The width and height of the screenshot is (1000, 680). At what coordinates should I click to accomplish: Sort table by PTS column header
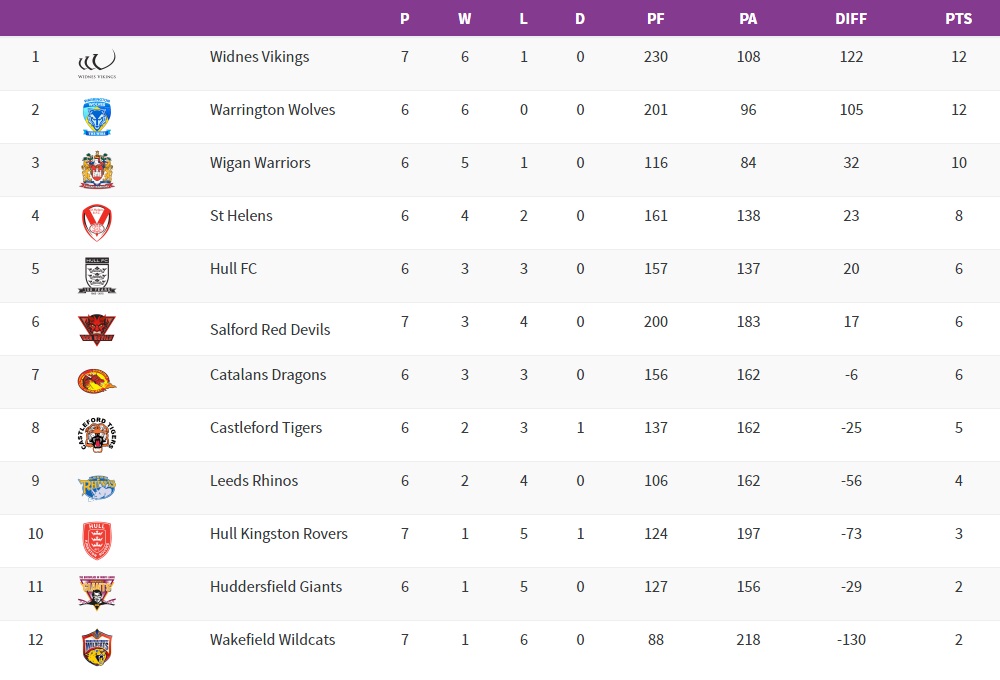[958, 18]
